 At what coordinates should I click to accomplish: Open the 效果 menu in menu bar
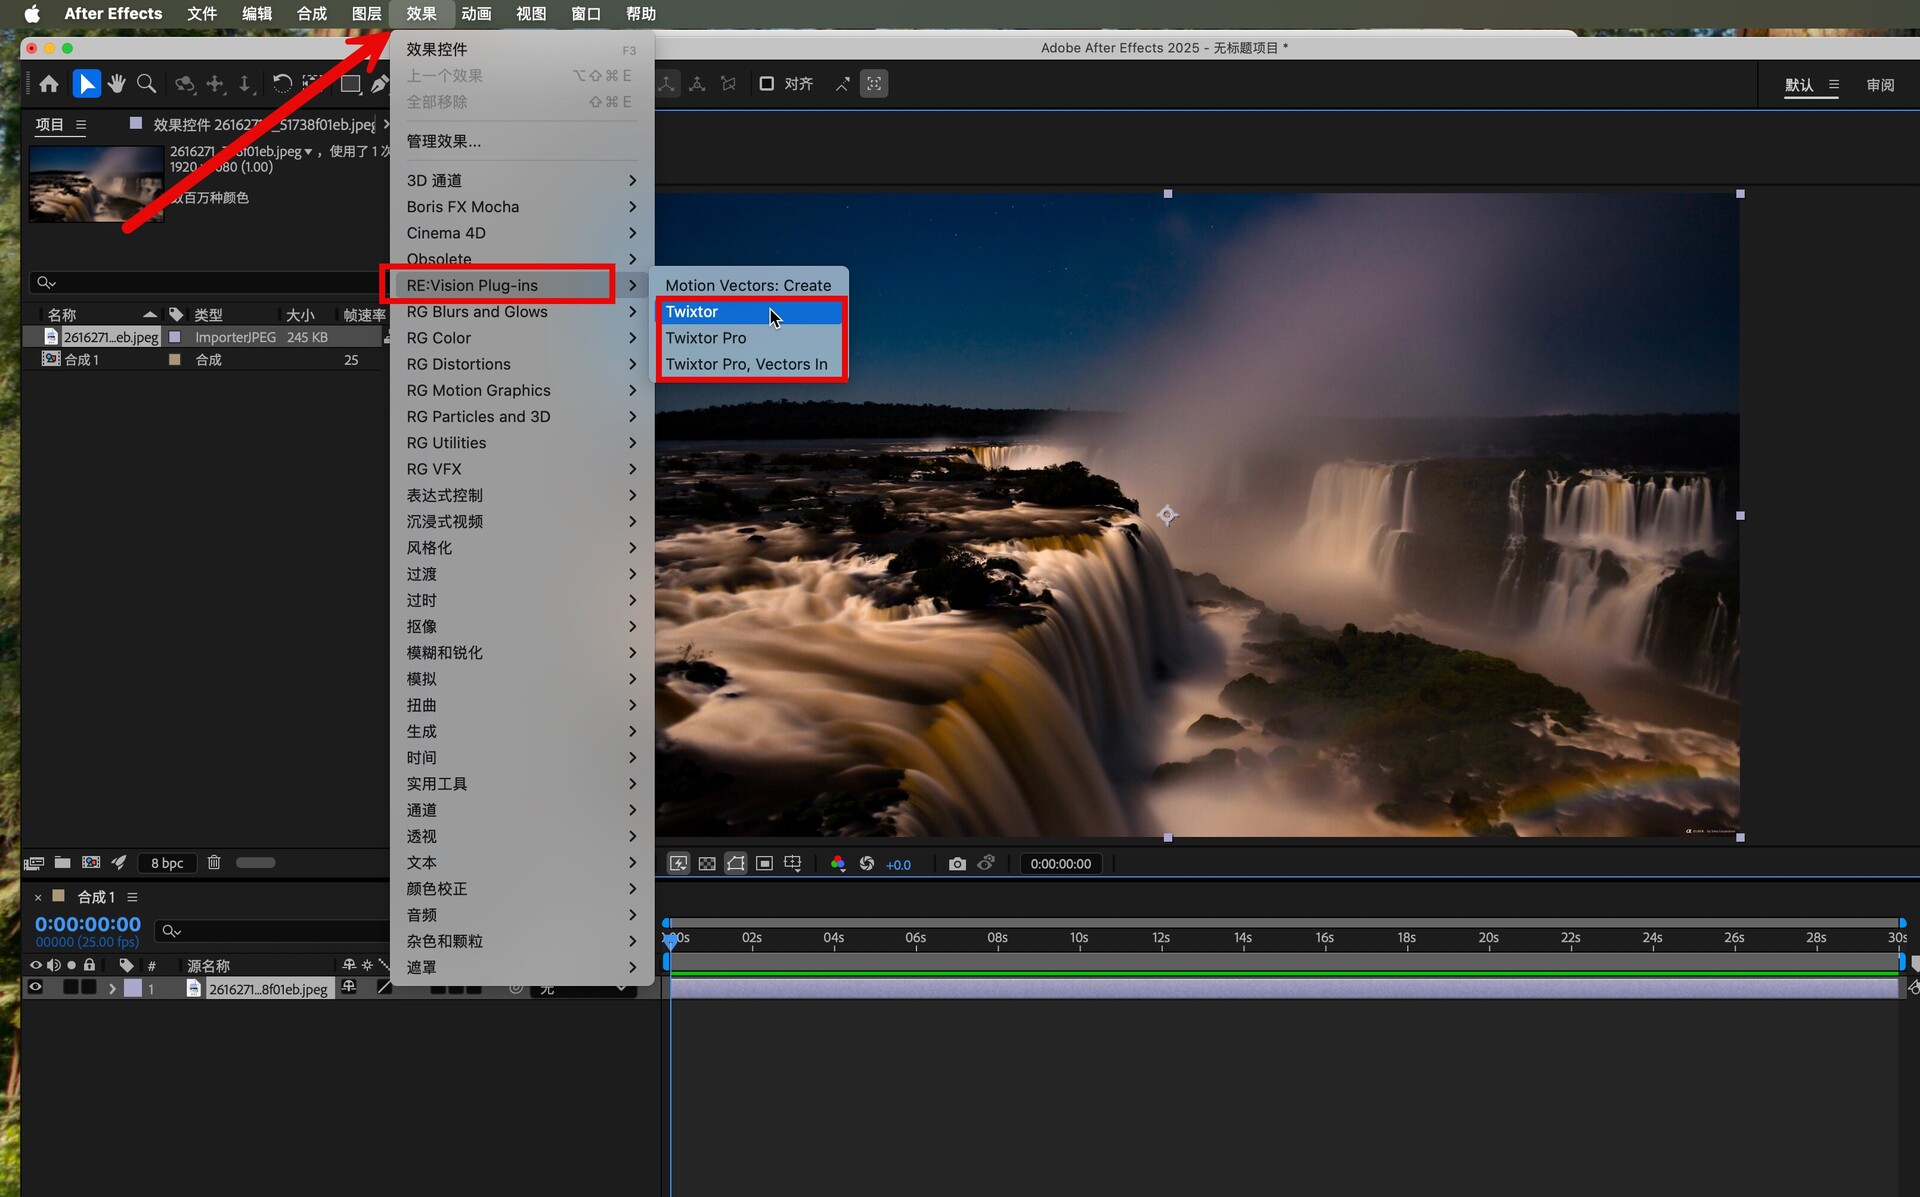[421, 13]
